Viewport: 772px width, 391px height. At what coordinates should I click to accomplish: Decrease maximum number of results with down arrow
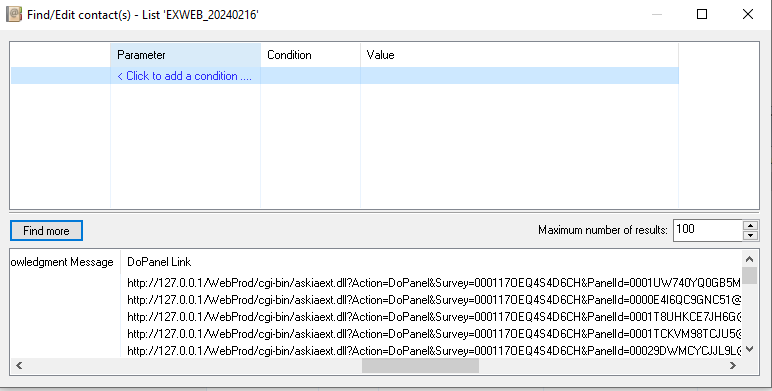750,235
